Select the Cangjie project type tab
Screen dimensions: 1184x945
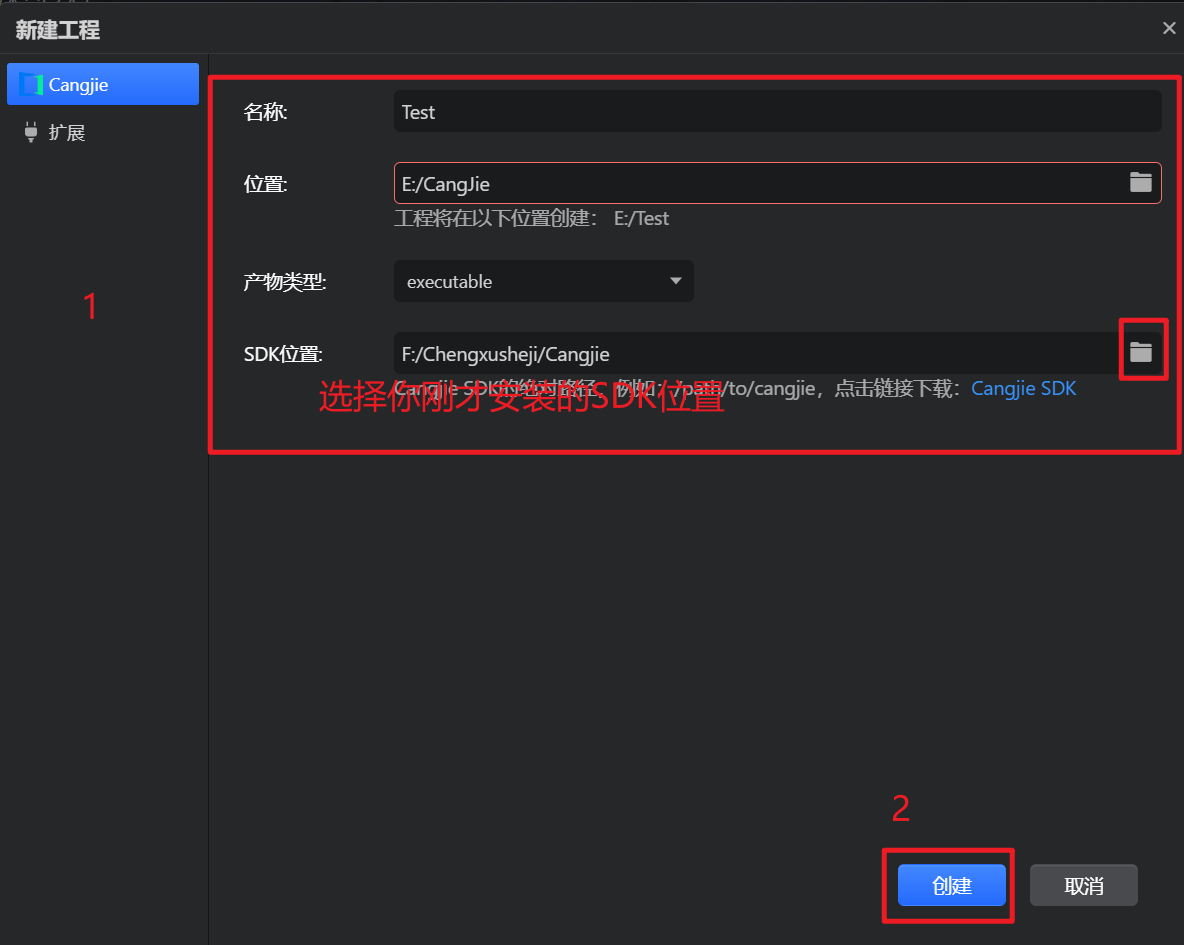click(x=103, y=85)
